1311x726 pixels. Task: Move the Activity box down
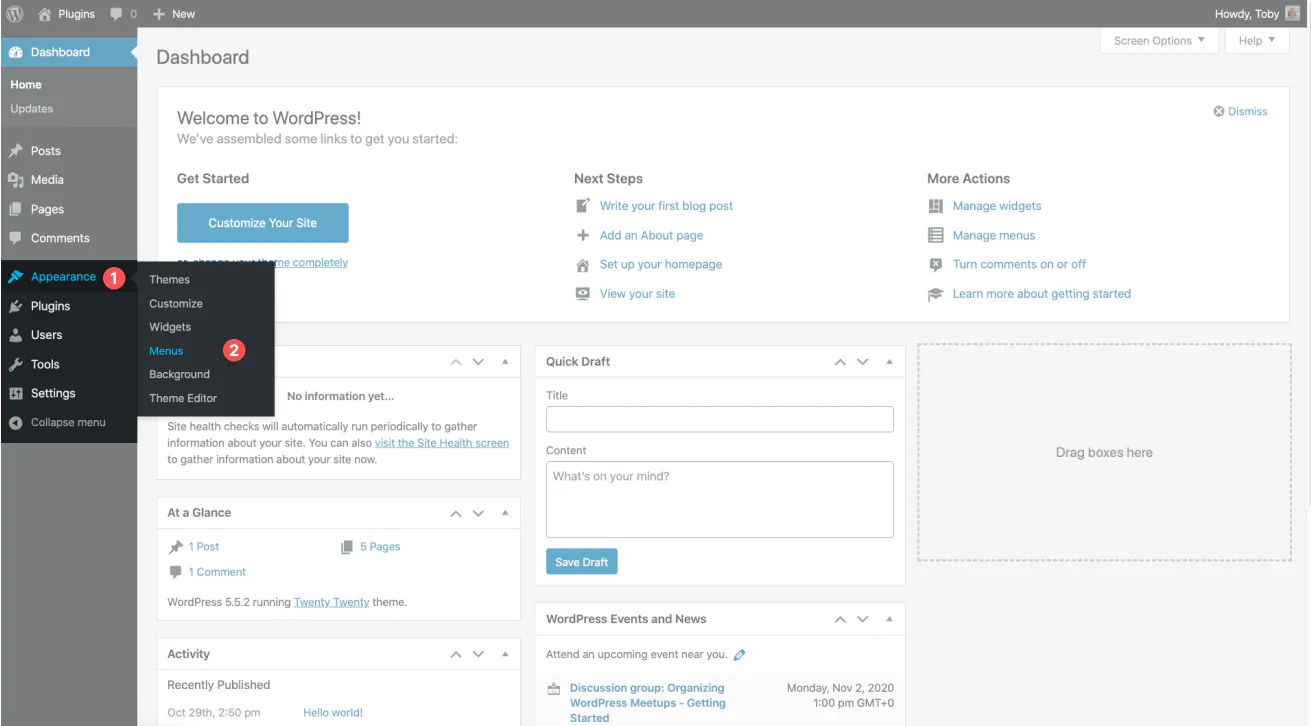(x=479, y=655)
